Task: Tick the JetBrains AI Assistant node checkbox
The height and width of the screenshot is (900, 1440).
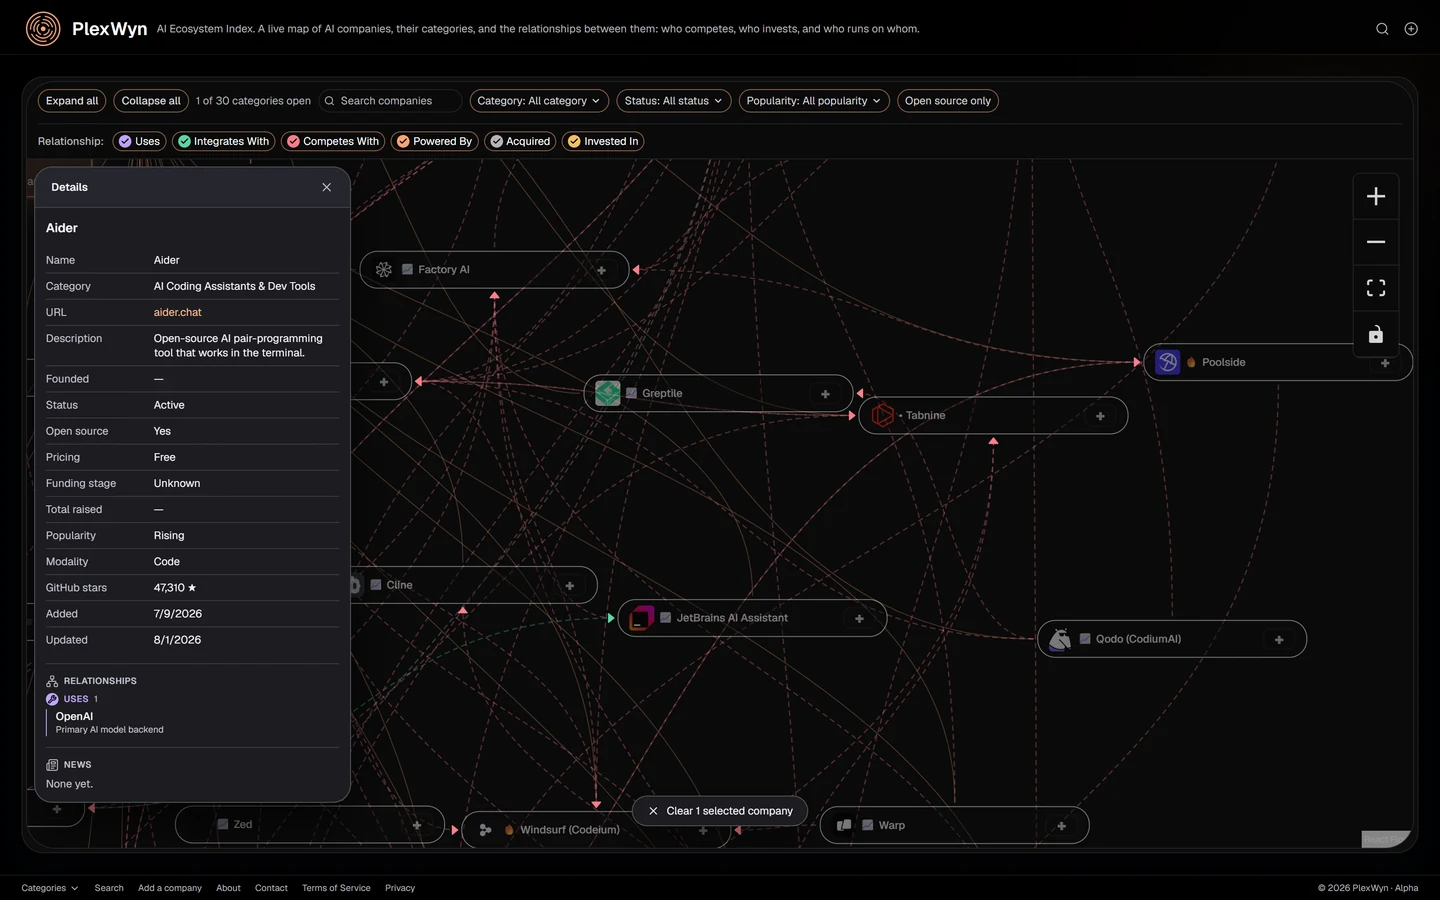Action: click(x=665, y=618)
